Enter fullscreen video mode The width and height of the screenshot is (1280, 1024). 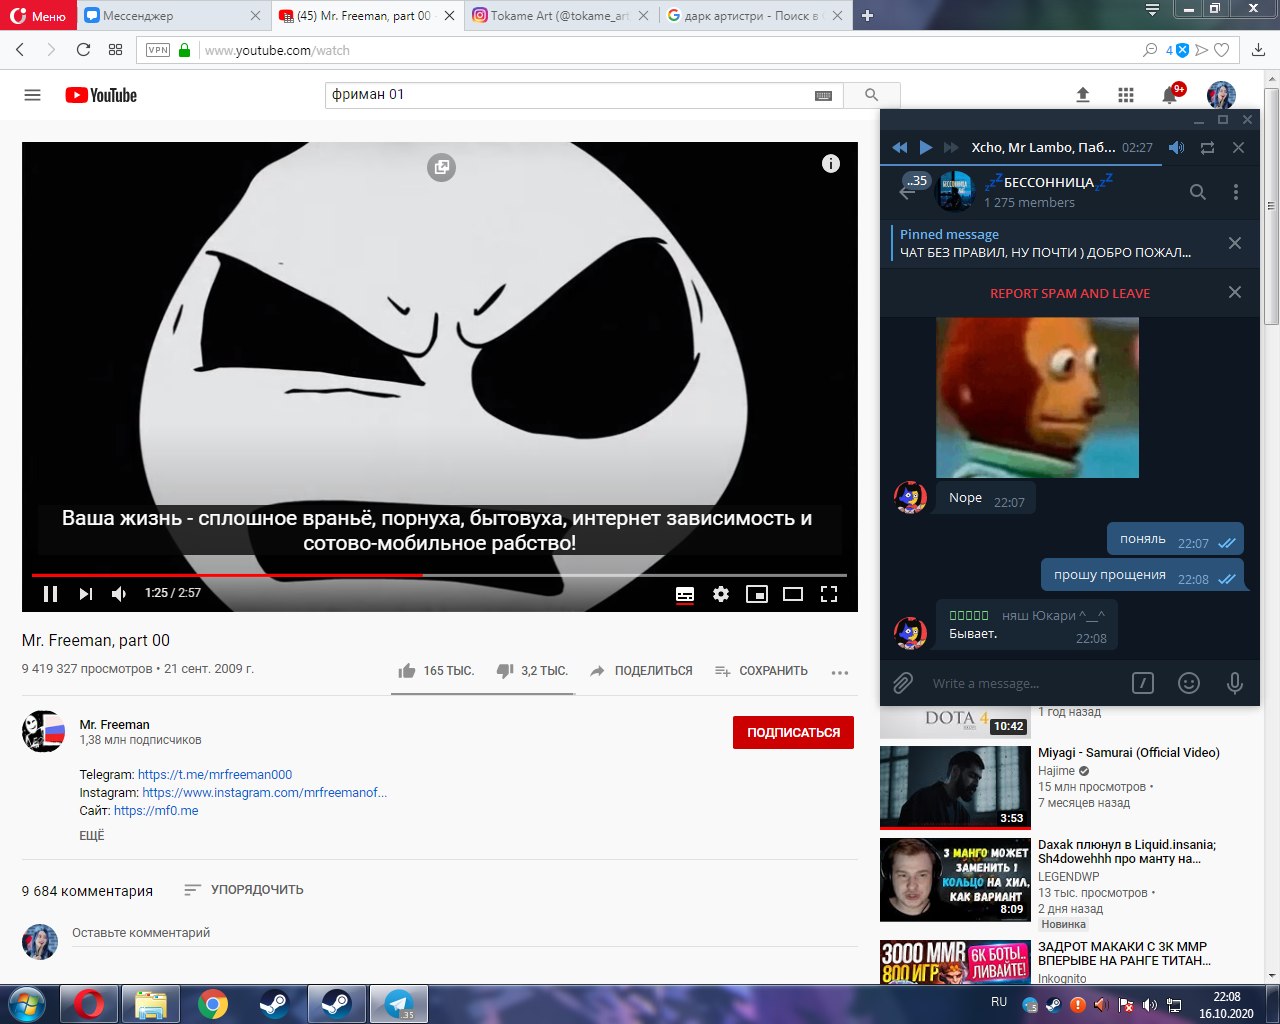coord(829,594)
